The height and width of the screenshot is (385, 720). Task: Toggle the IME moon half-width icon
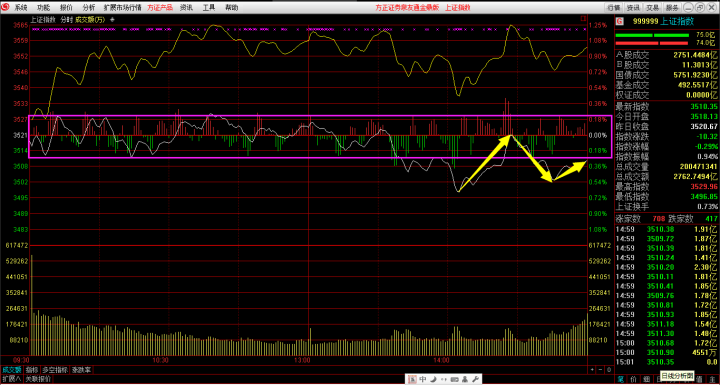click(x=433, y=379)
